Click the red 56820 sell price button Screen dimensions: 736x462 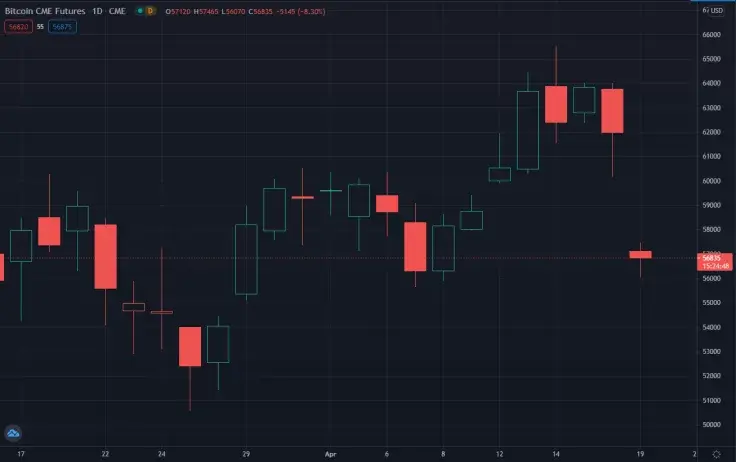[17, 26]
